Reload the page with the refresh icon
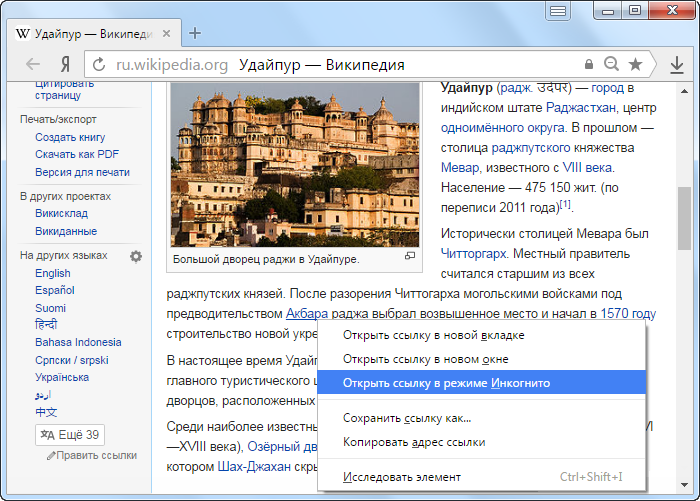This screenshot has width=700, height=501. point(99,65)
